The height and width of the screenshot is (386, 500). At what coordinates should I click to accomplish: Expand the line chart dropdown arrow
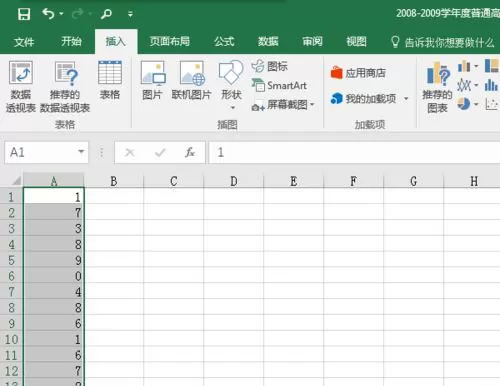(x=476, y=85)
